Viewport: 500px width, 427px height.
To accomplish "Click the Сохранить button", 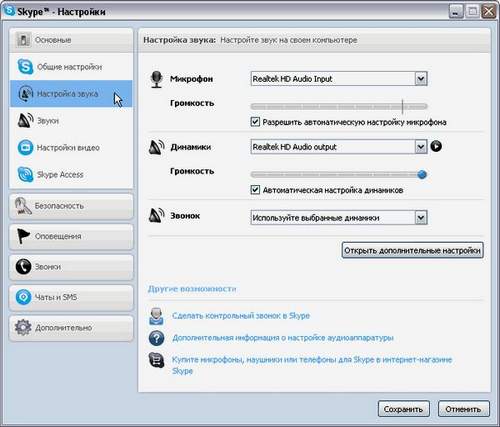I will [403, 409].
